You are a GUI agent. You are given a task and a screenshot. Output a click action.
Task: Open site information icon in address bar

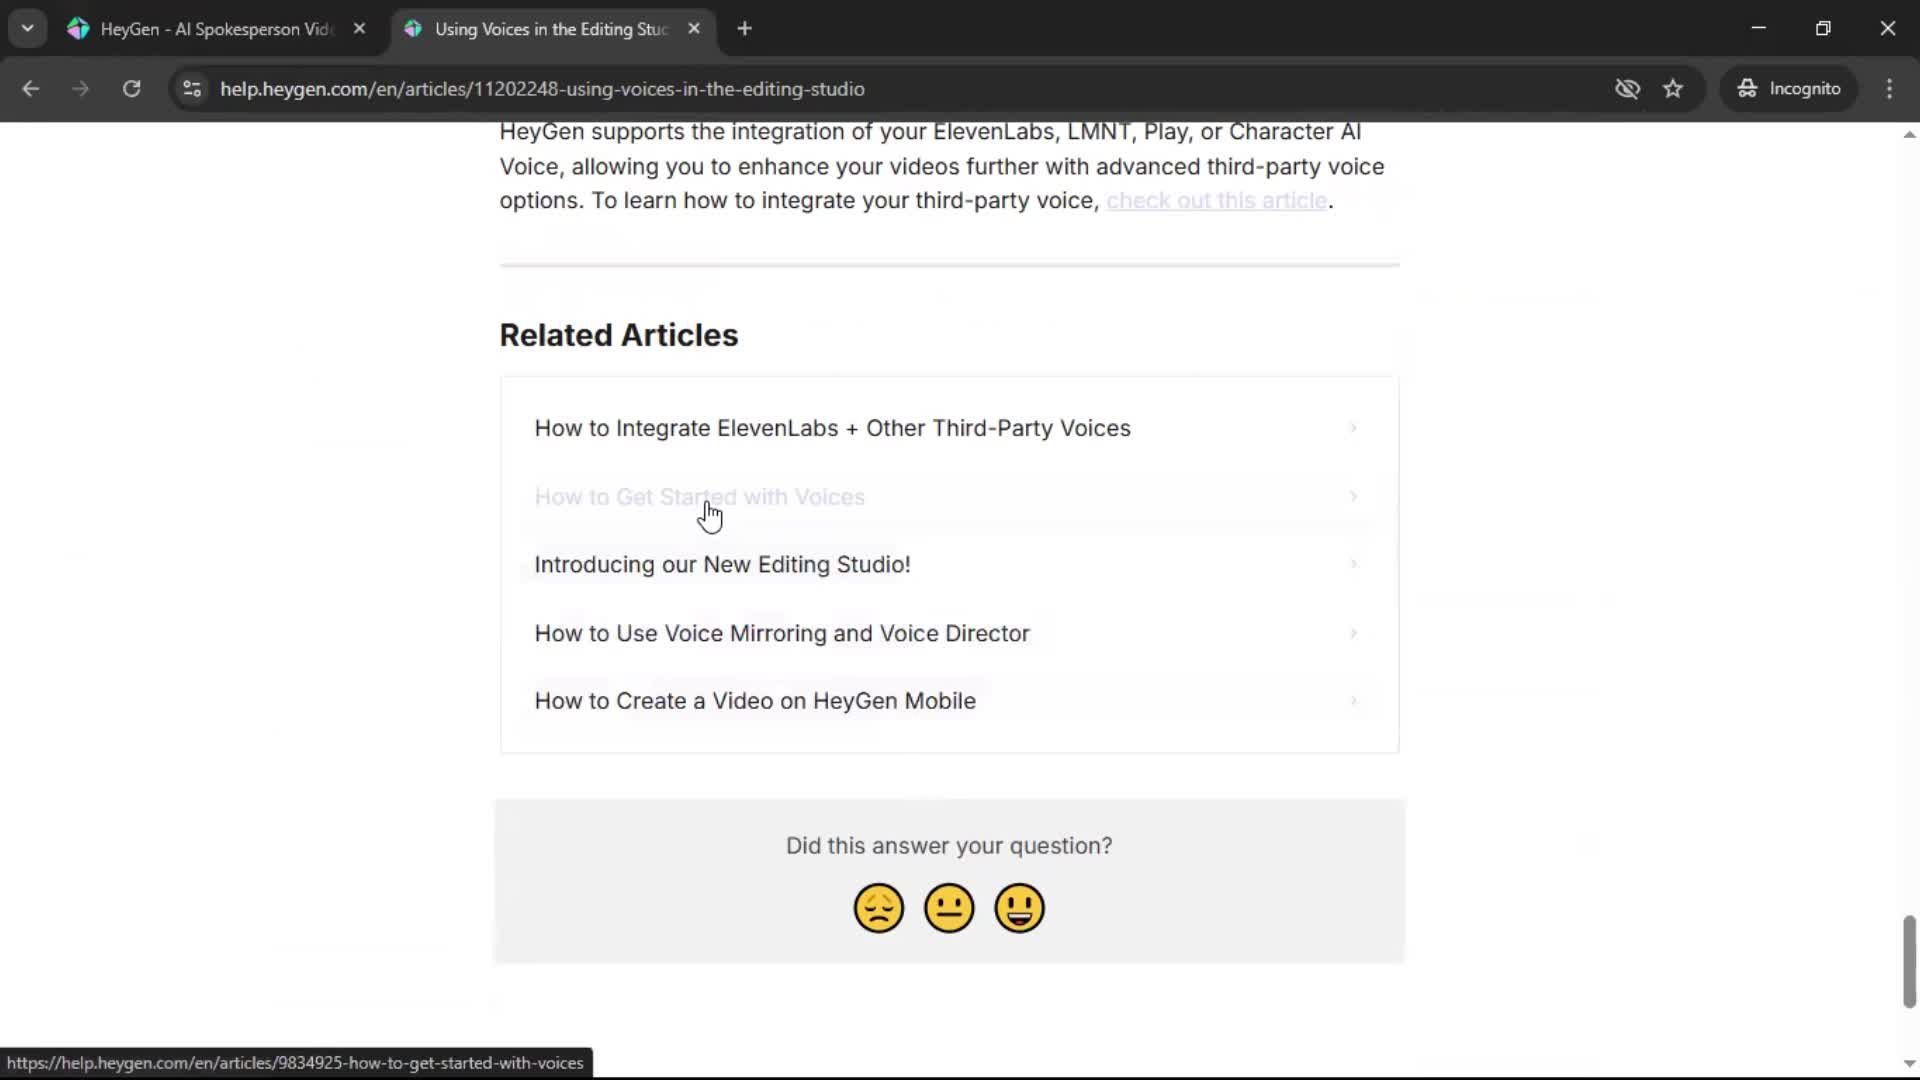pyautogui.click(x=192, y=89)
